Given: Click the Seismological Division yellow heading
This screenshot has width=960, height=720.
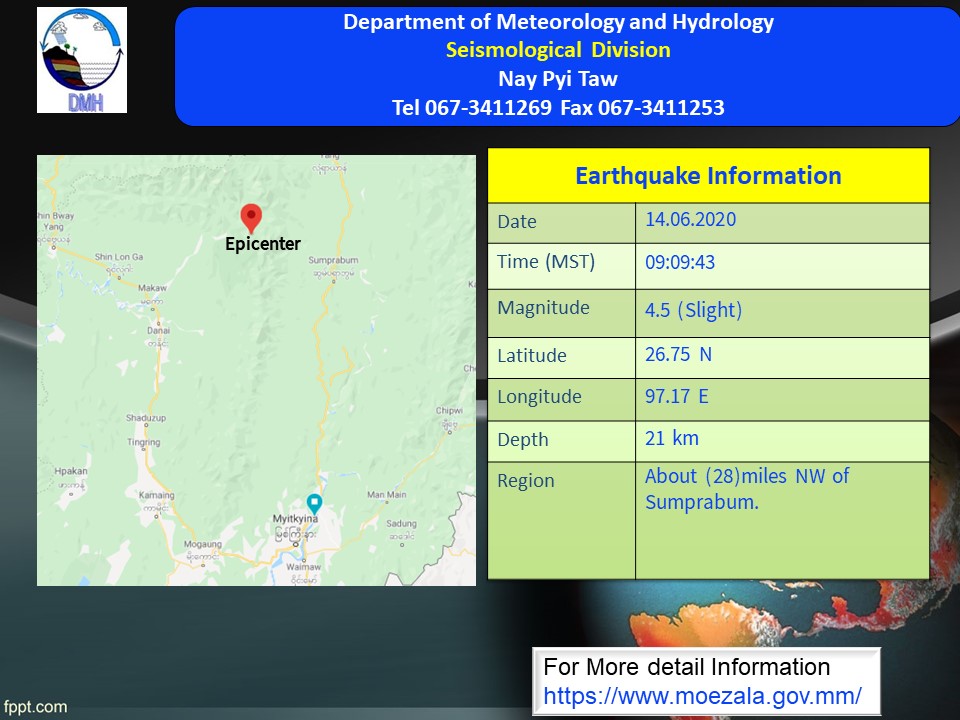Looking at the screenshot, I should 558,50.
